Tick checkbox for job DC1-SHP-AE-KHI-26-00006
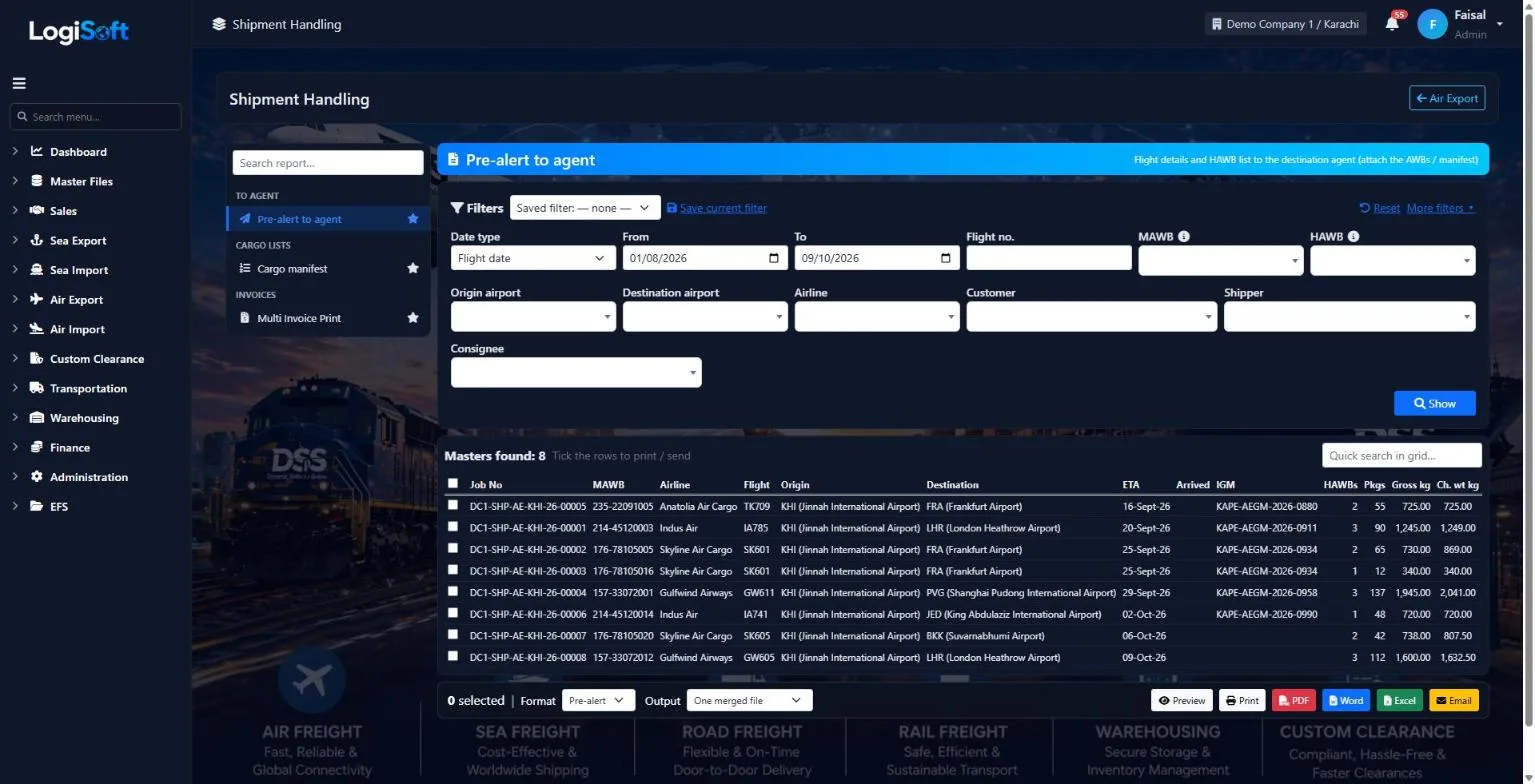This screenshot has width=1535, height=784. click(453, 613)
